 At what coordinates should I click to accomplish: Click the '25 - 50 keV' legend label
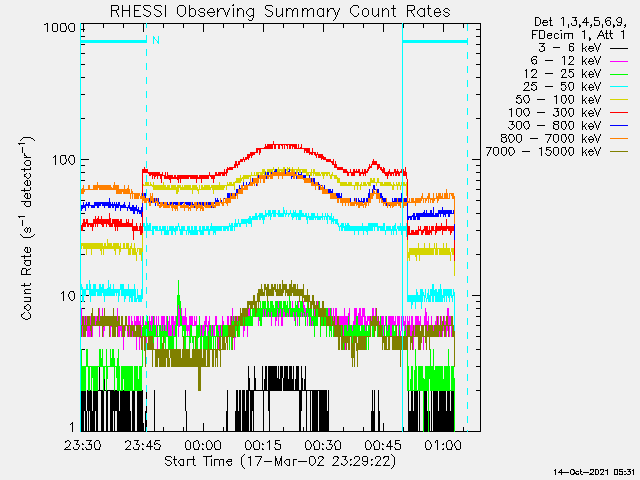(x=562, y=87)
